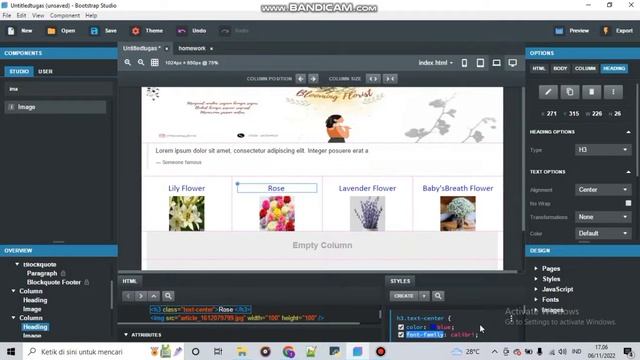Undo the last change

[x=182, y=31]
